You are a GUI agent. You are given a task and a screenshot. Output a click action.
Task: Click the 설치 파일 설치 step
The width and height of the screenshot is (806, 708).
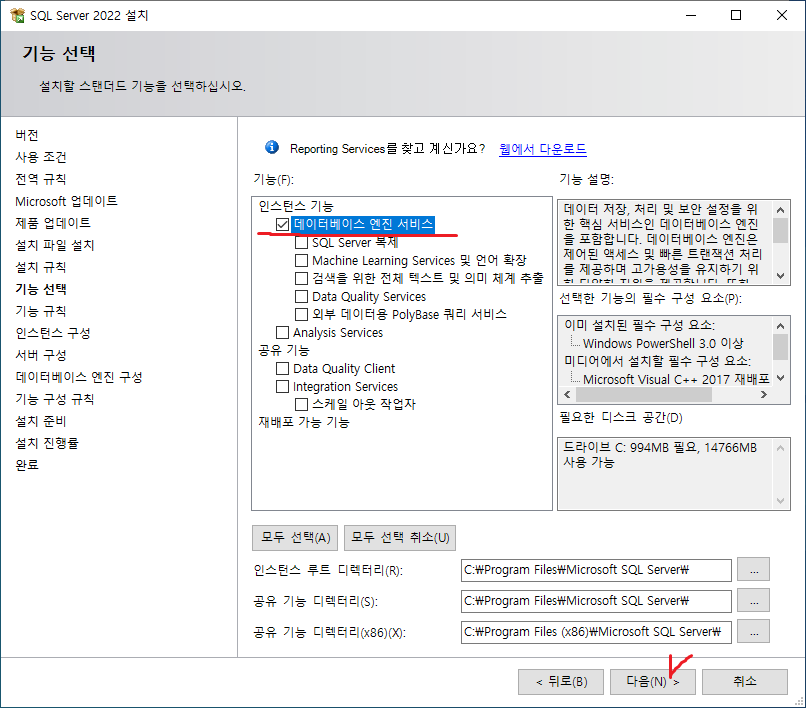pos(54,245)
